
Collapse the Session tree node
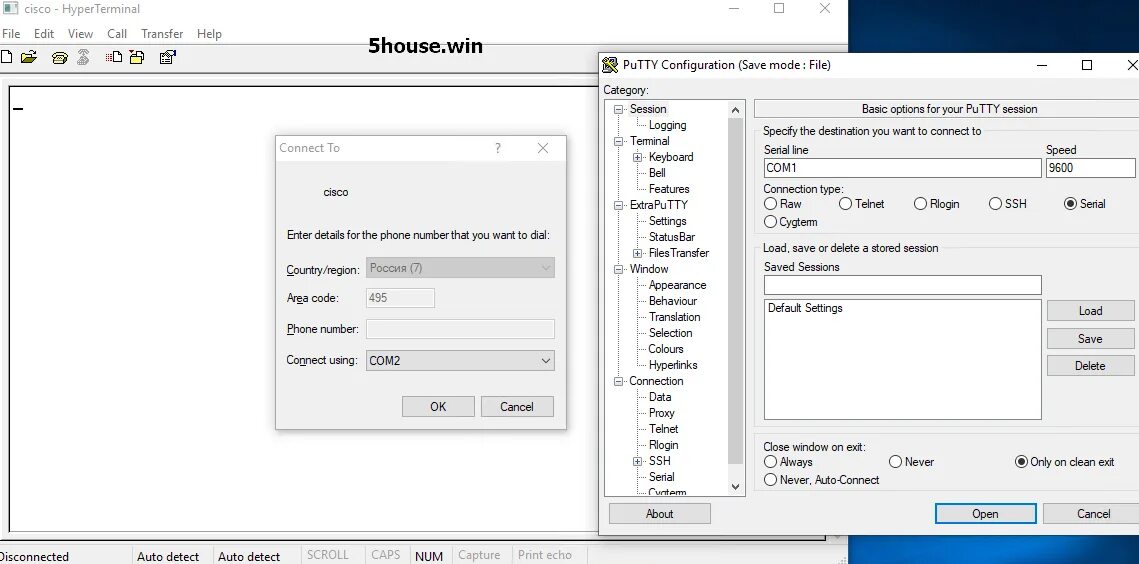(x=619, y=109)
